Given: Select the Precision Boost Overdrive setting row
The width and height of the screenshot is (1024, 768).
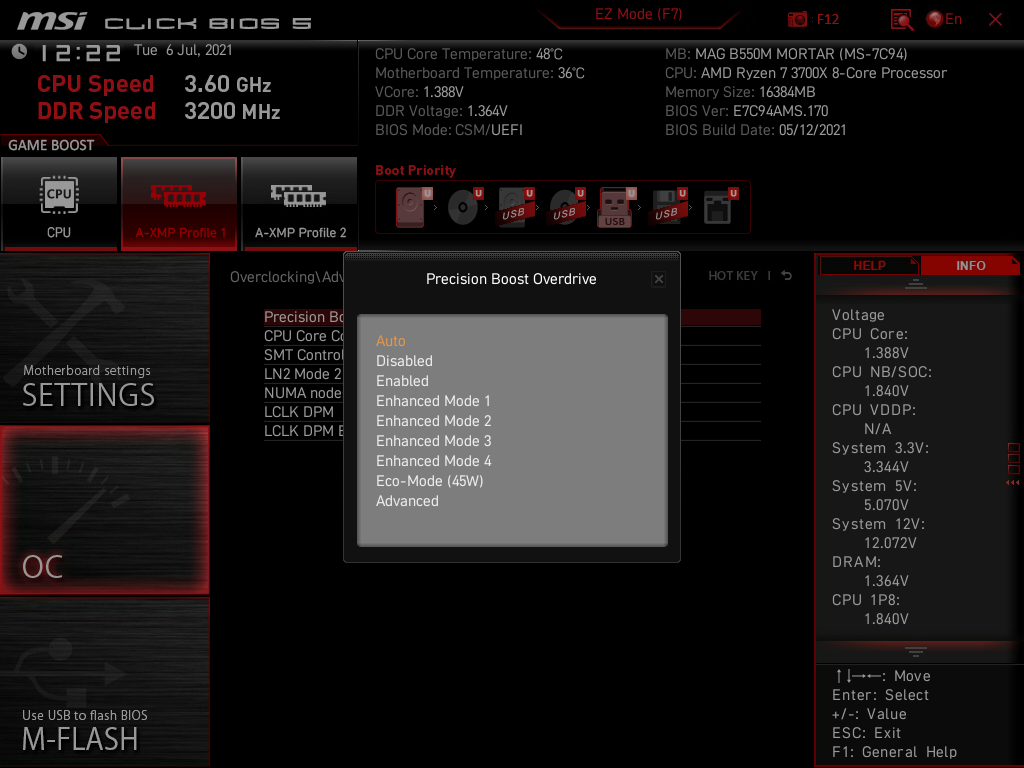Looking at the screenshot, I should (x=513, y=317).
